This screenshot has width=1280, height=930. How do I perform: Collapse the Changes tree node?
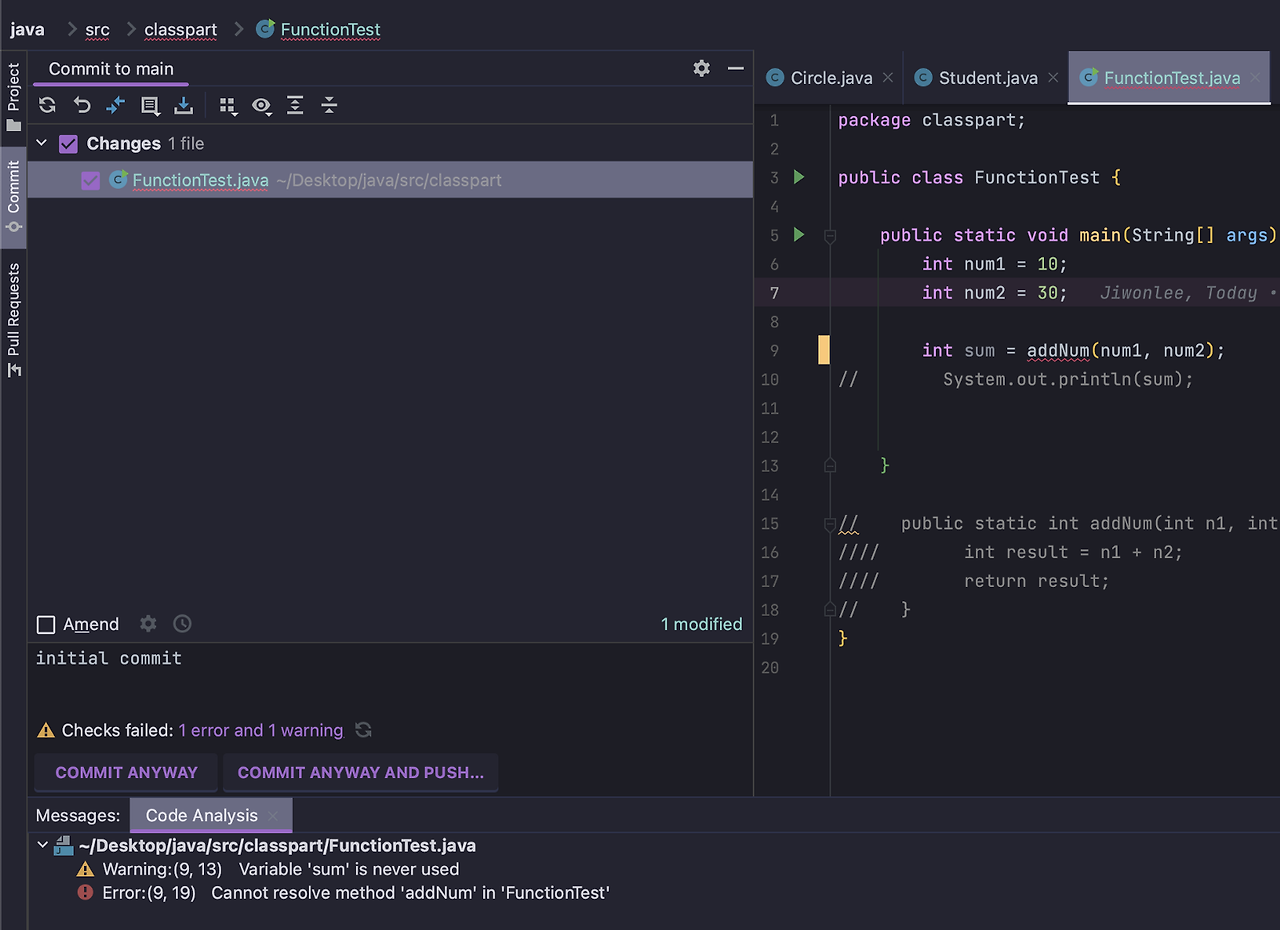[x=42, y=144]
